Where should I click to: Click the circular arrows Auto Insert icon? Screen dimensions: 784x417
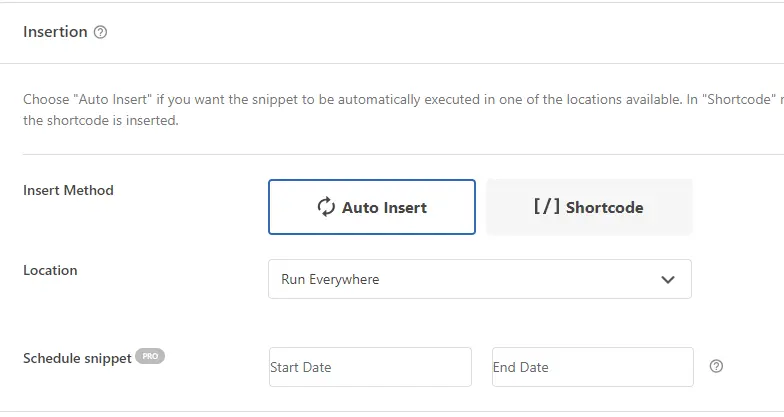coord(326,207)
